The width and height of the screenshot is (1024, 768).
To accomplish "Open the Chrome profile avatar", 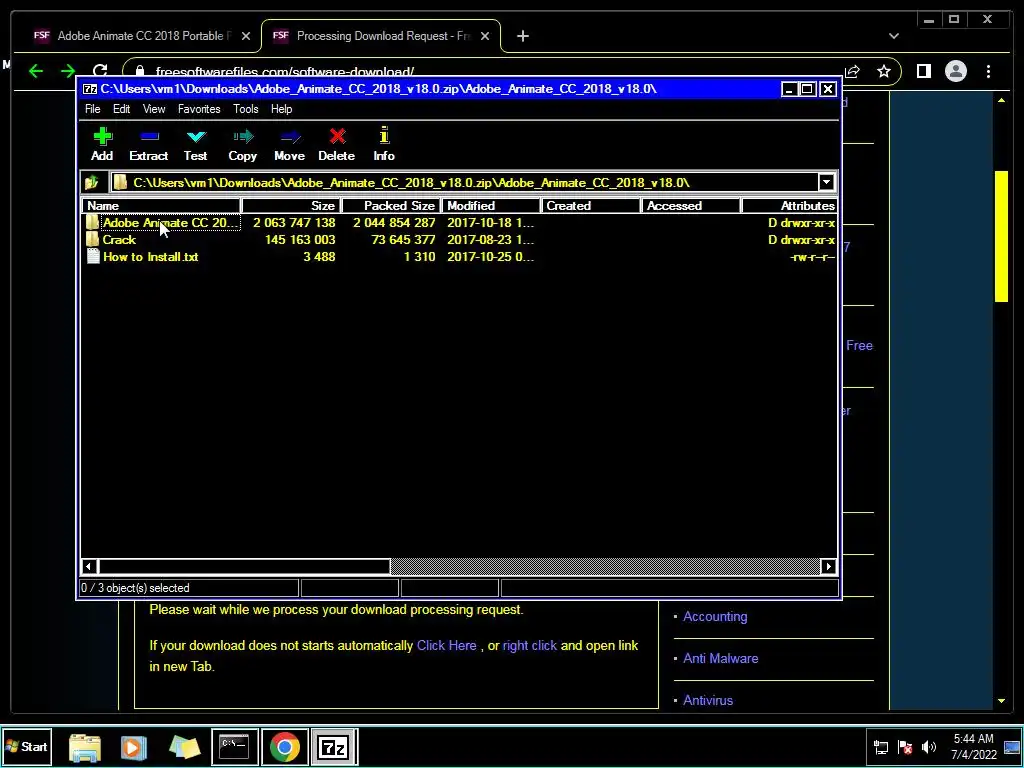I will click(x=955, y=71).
